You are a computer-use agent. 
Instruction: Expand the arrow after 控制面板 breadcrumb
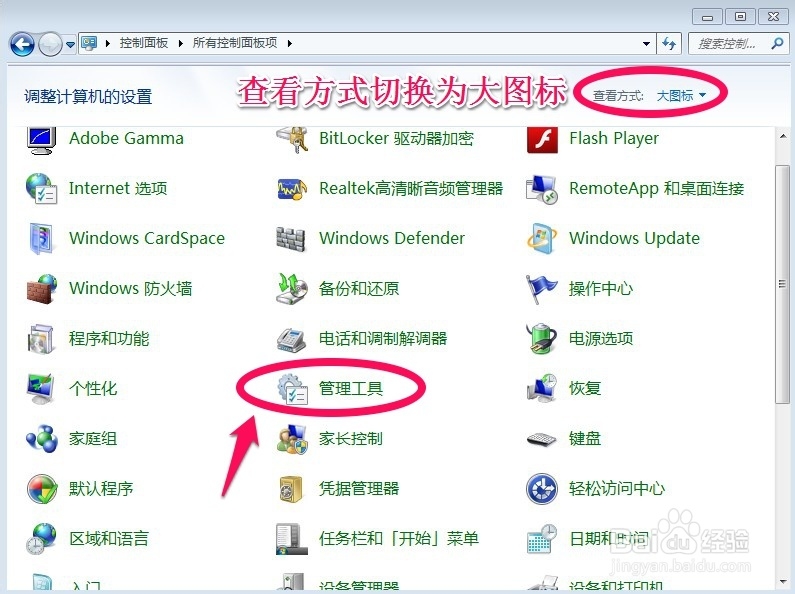click(x=180, y=43)
